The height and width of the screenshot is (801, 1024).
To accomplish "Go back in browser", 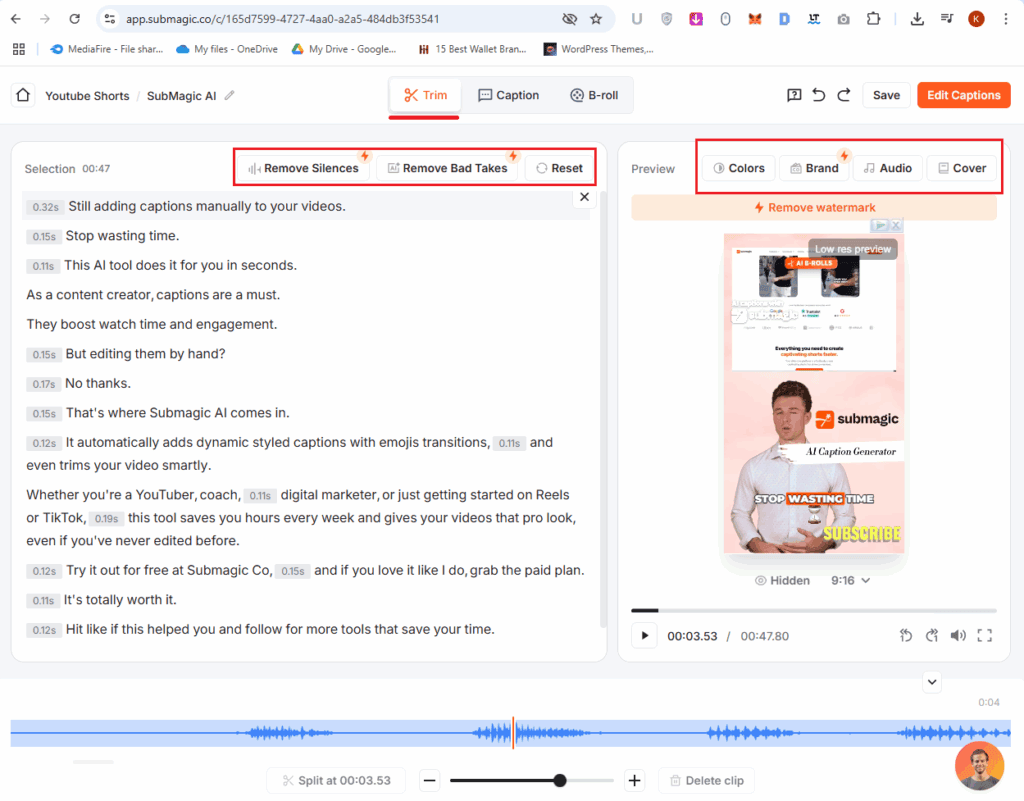I will pos(16,19).
